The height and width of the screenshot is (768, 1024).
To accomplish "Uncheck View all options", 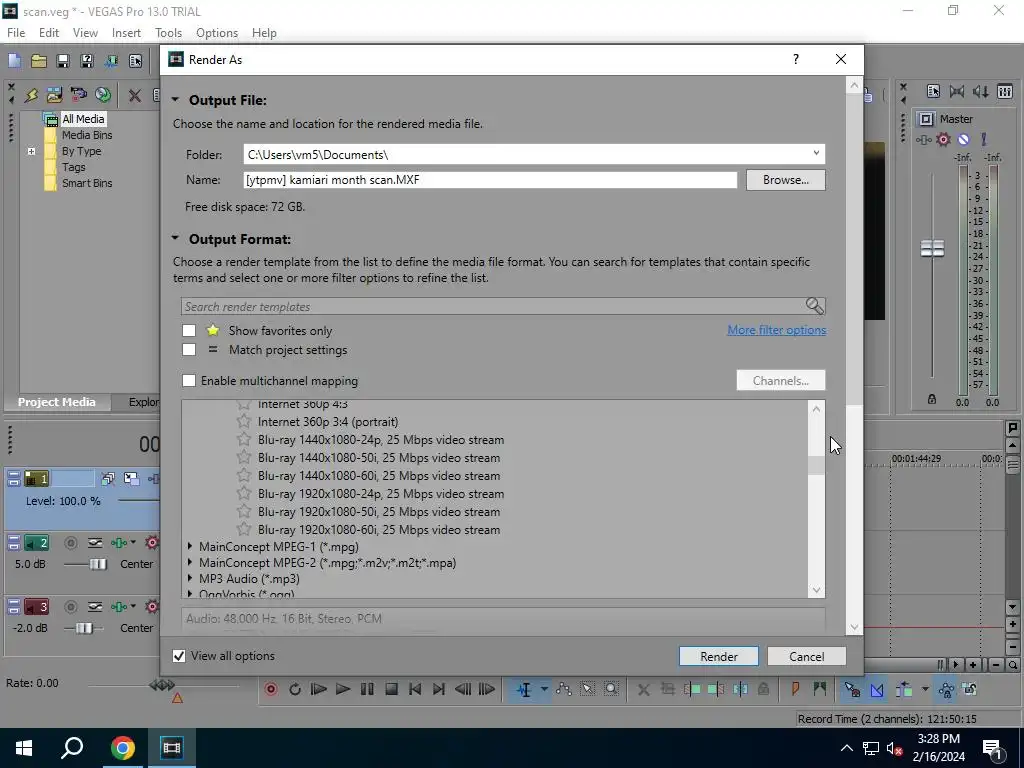I will (x=179, y=656).
